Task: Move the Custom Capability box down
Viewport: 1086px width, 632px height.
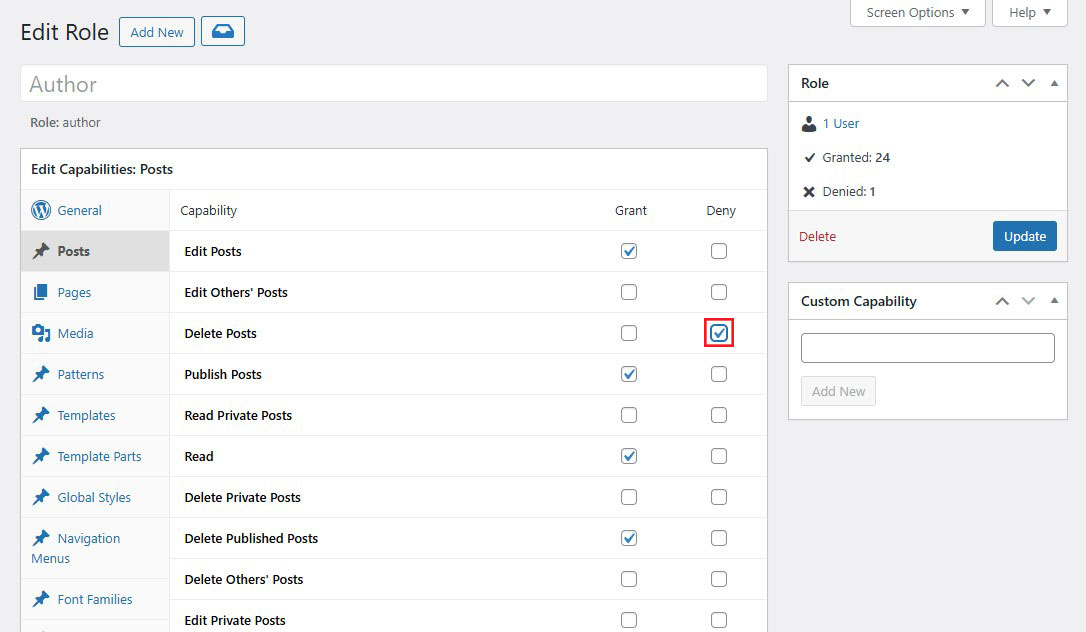Action: (1029, 301)
